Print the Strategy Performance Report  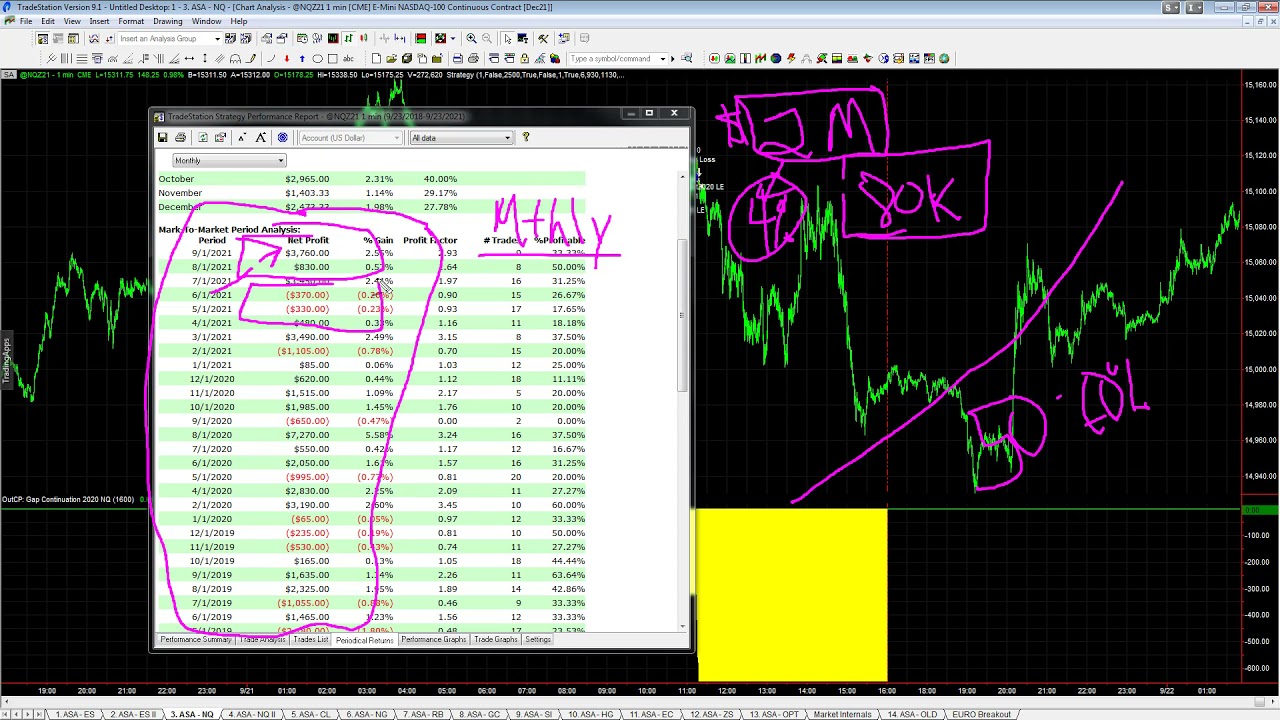pyautogui.click(x=180, y=138)
